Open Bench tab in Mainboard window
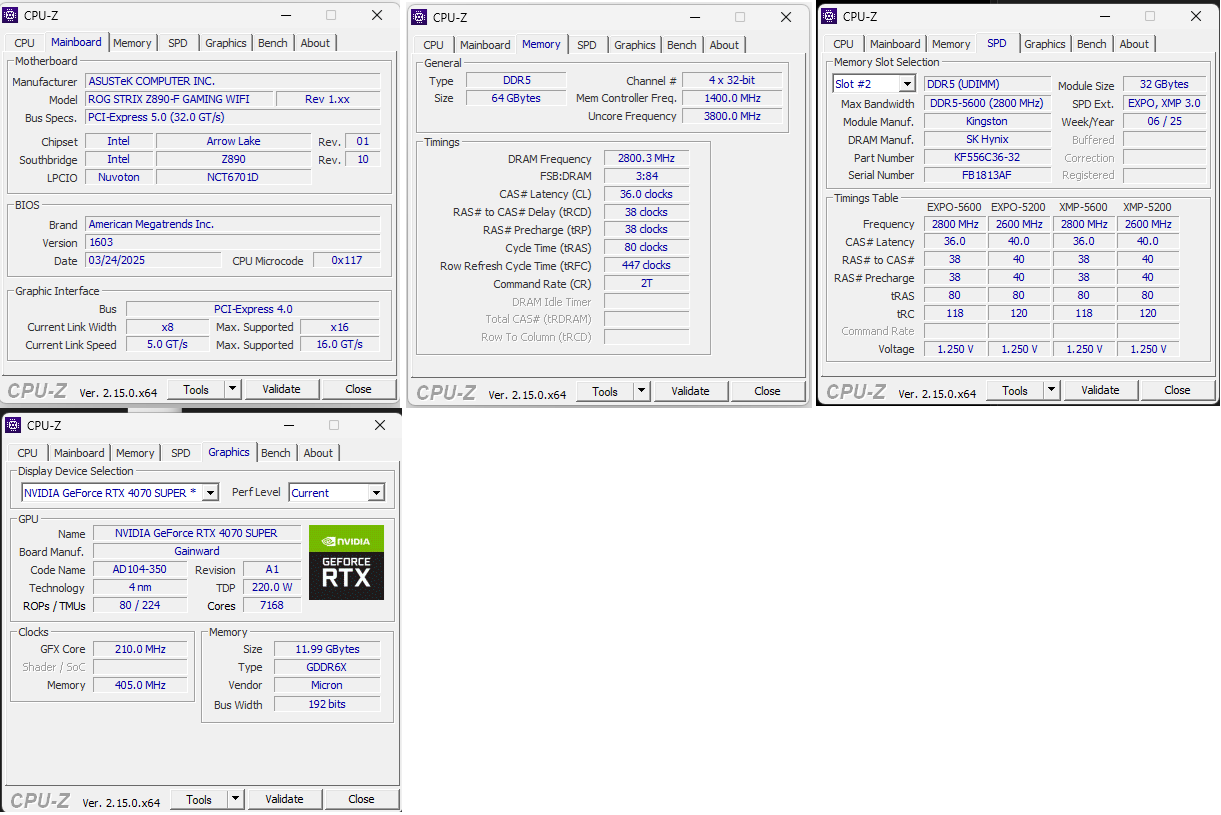1221x815 pixels. pos(273,43)
